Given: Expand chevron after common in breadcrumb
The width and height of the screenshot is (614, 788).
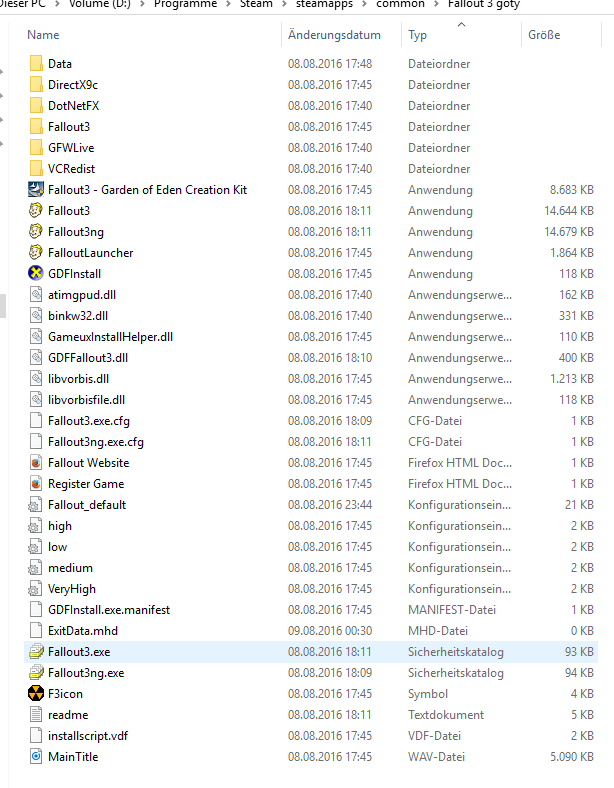Looking at the screenshot, I should click(436, 5).
